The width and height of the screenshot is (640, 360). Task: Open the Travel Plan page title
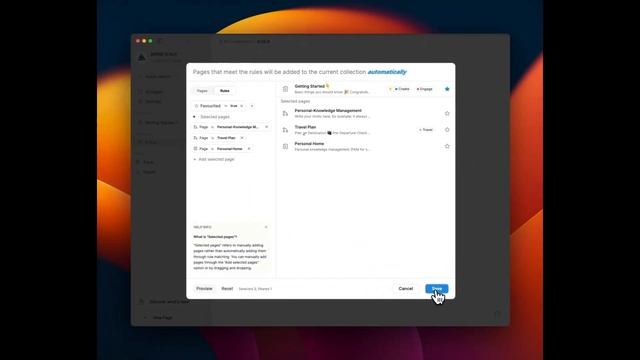305,127
